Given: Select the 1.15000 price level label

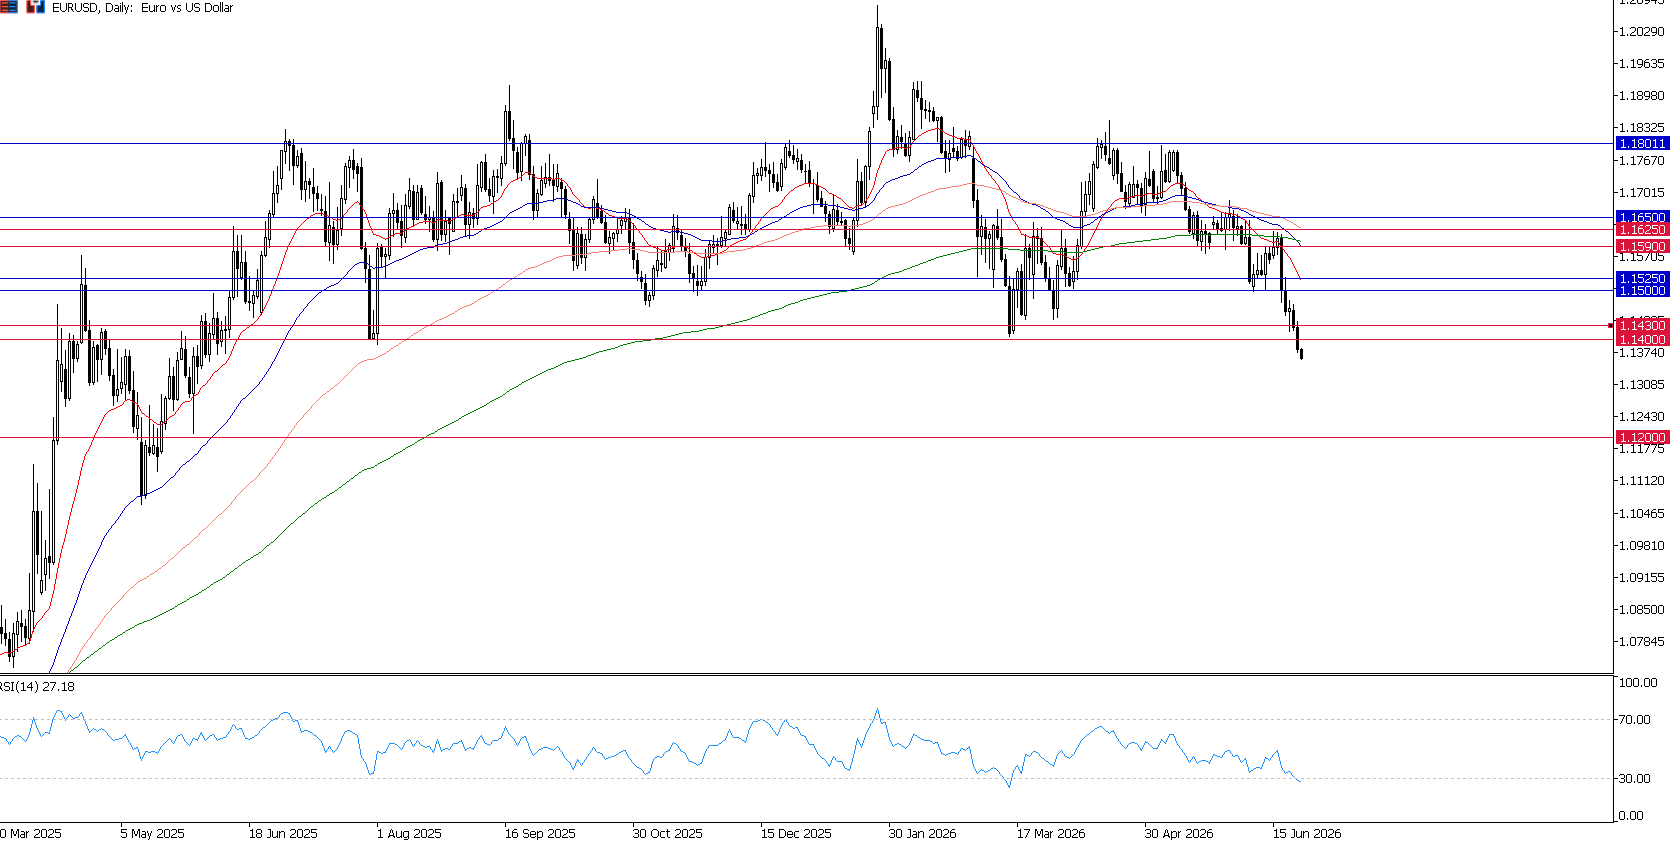Looking at the screenshot, I should click(x=1642, y=290).
